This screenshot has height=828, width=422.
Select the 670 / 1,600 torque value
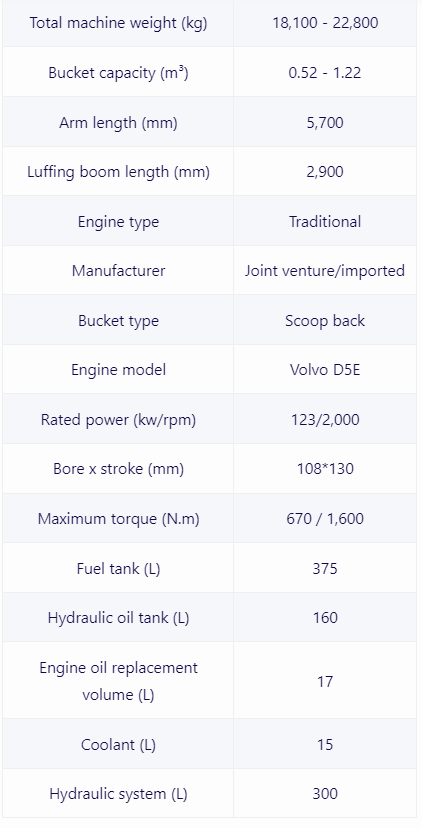coord(325,519)
